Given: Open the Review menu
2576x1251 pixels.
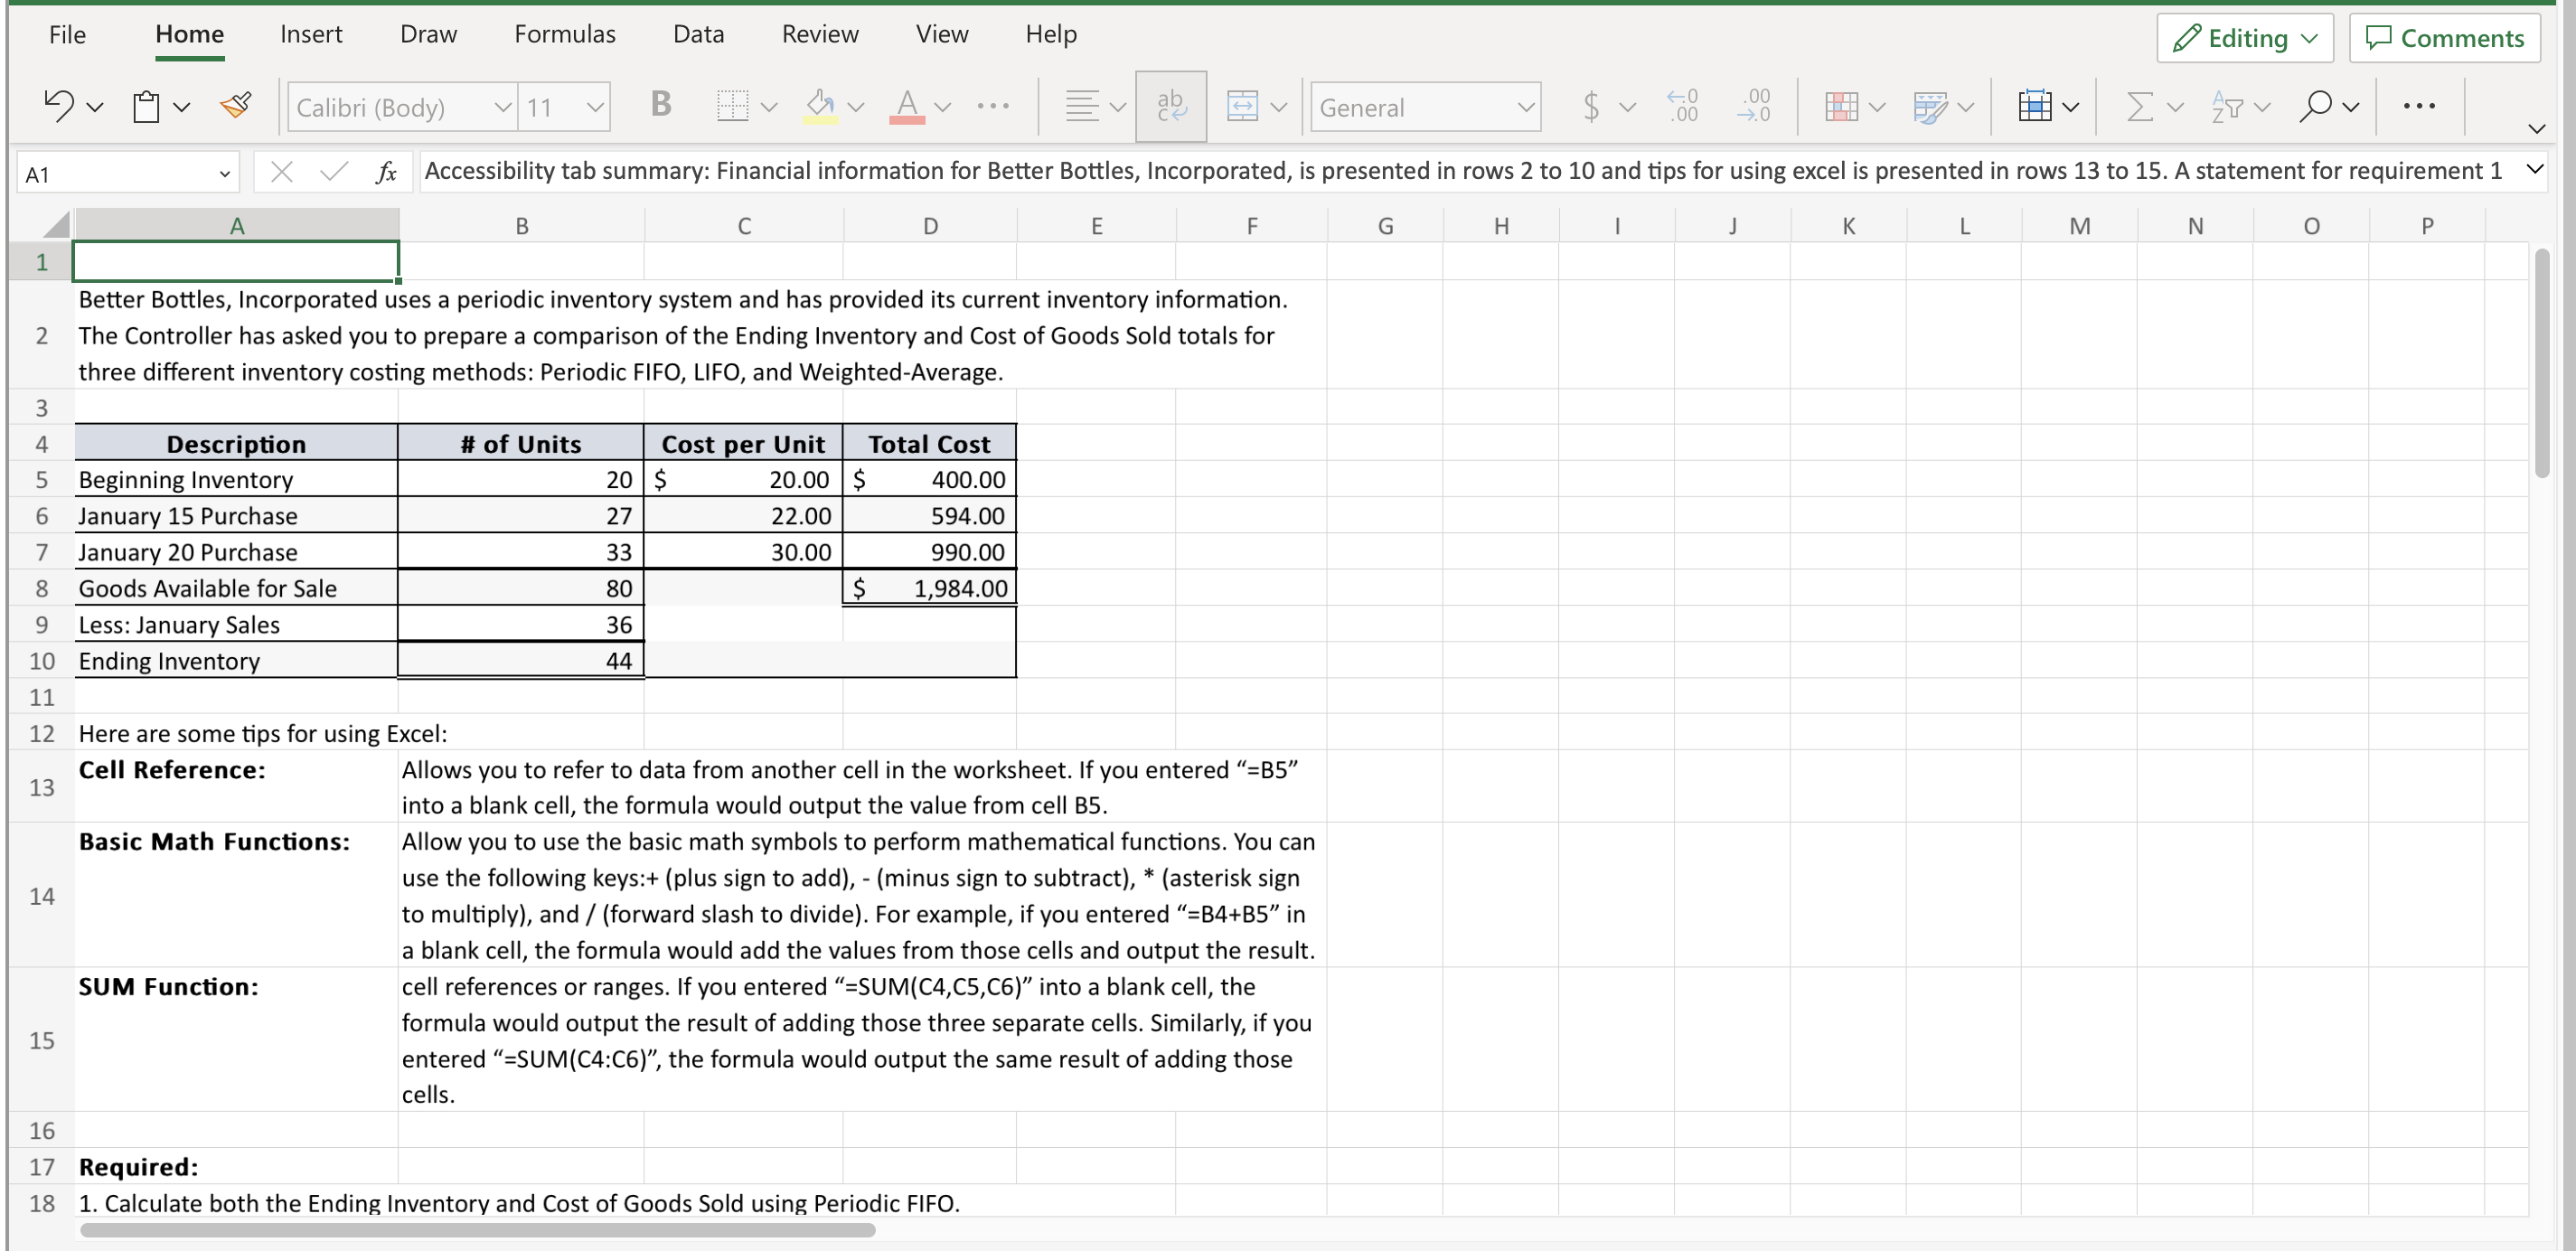Looking at the screenshot, I should click(820, 34).
